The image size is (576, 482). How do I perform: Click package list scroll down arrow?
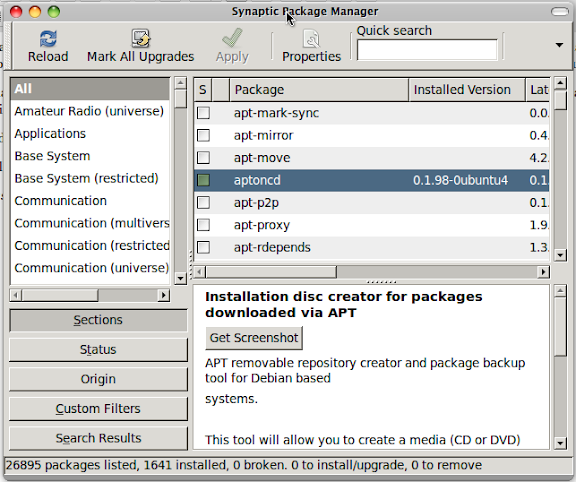[x=560, y=255]
